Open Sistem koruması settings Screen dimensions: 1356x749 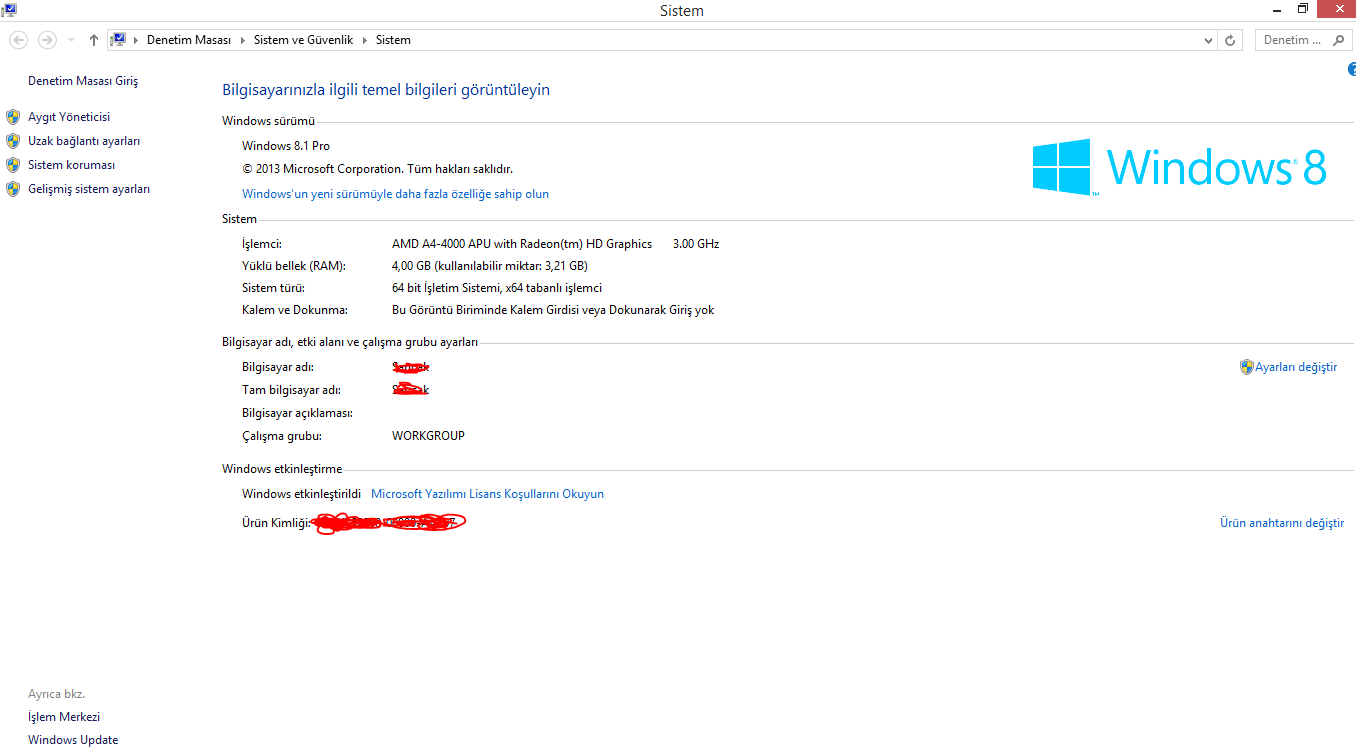coord(72,165)
